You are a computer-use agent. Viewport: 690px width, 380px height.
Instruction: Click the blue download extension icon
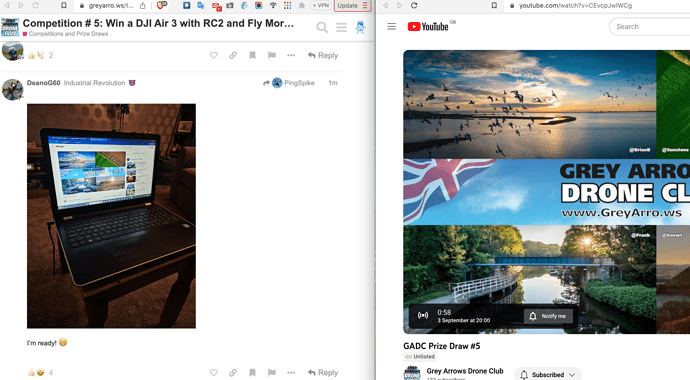click(187, 5)
